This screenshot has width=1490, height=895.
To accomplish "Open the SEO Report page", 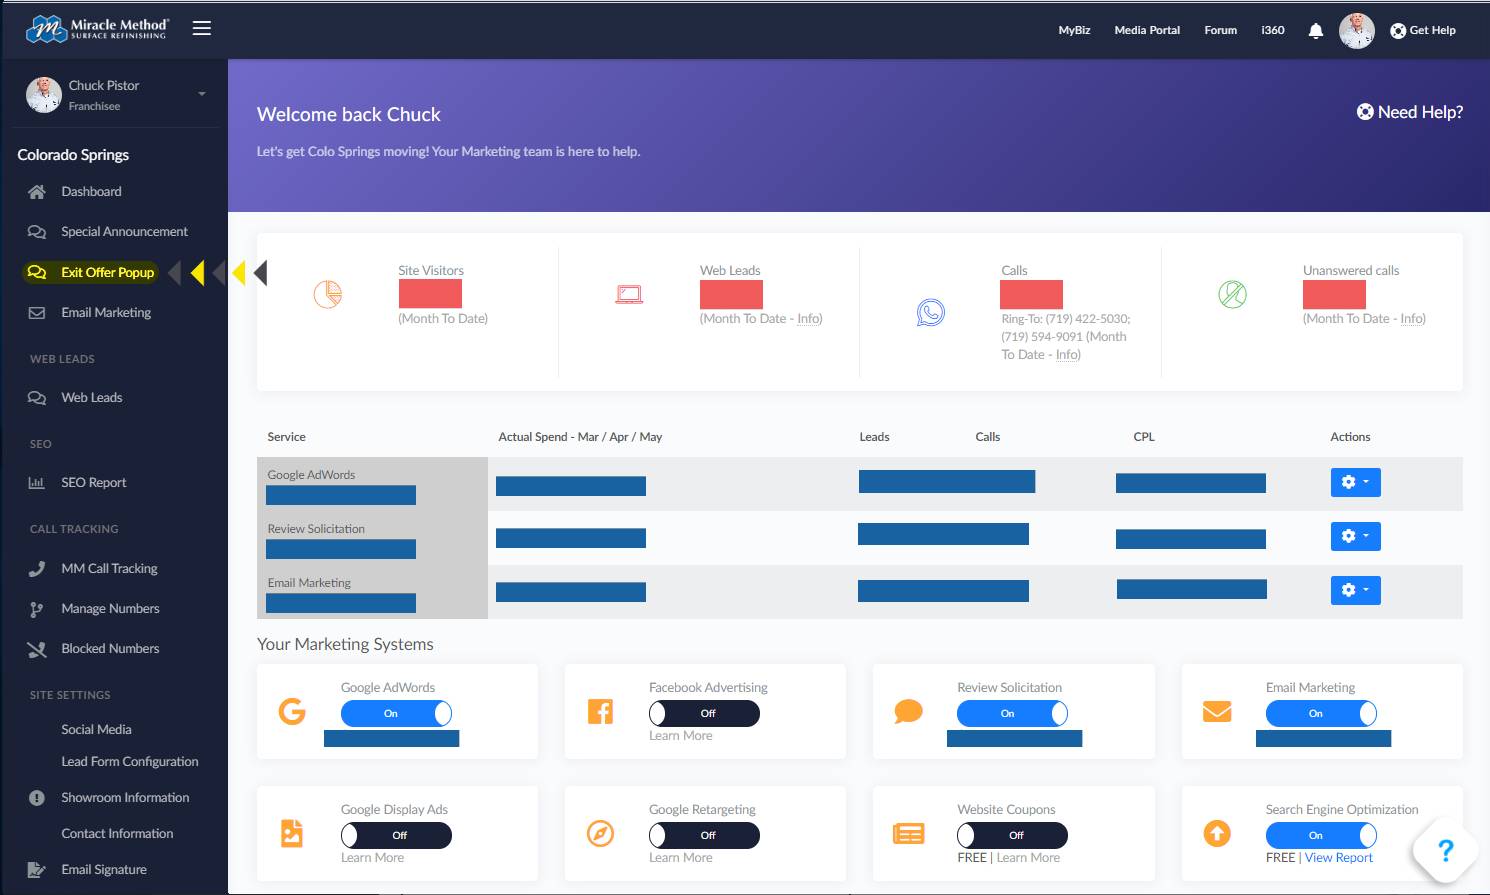I will (94, 483).
